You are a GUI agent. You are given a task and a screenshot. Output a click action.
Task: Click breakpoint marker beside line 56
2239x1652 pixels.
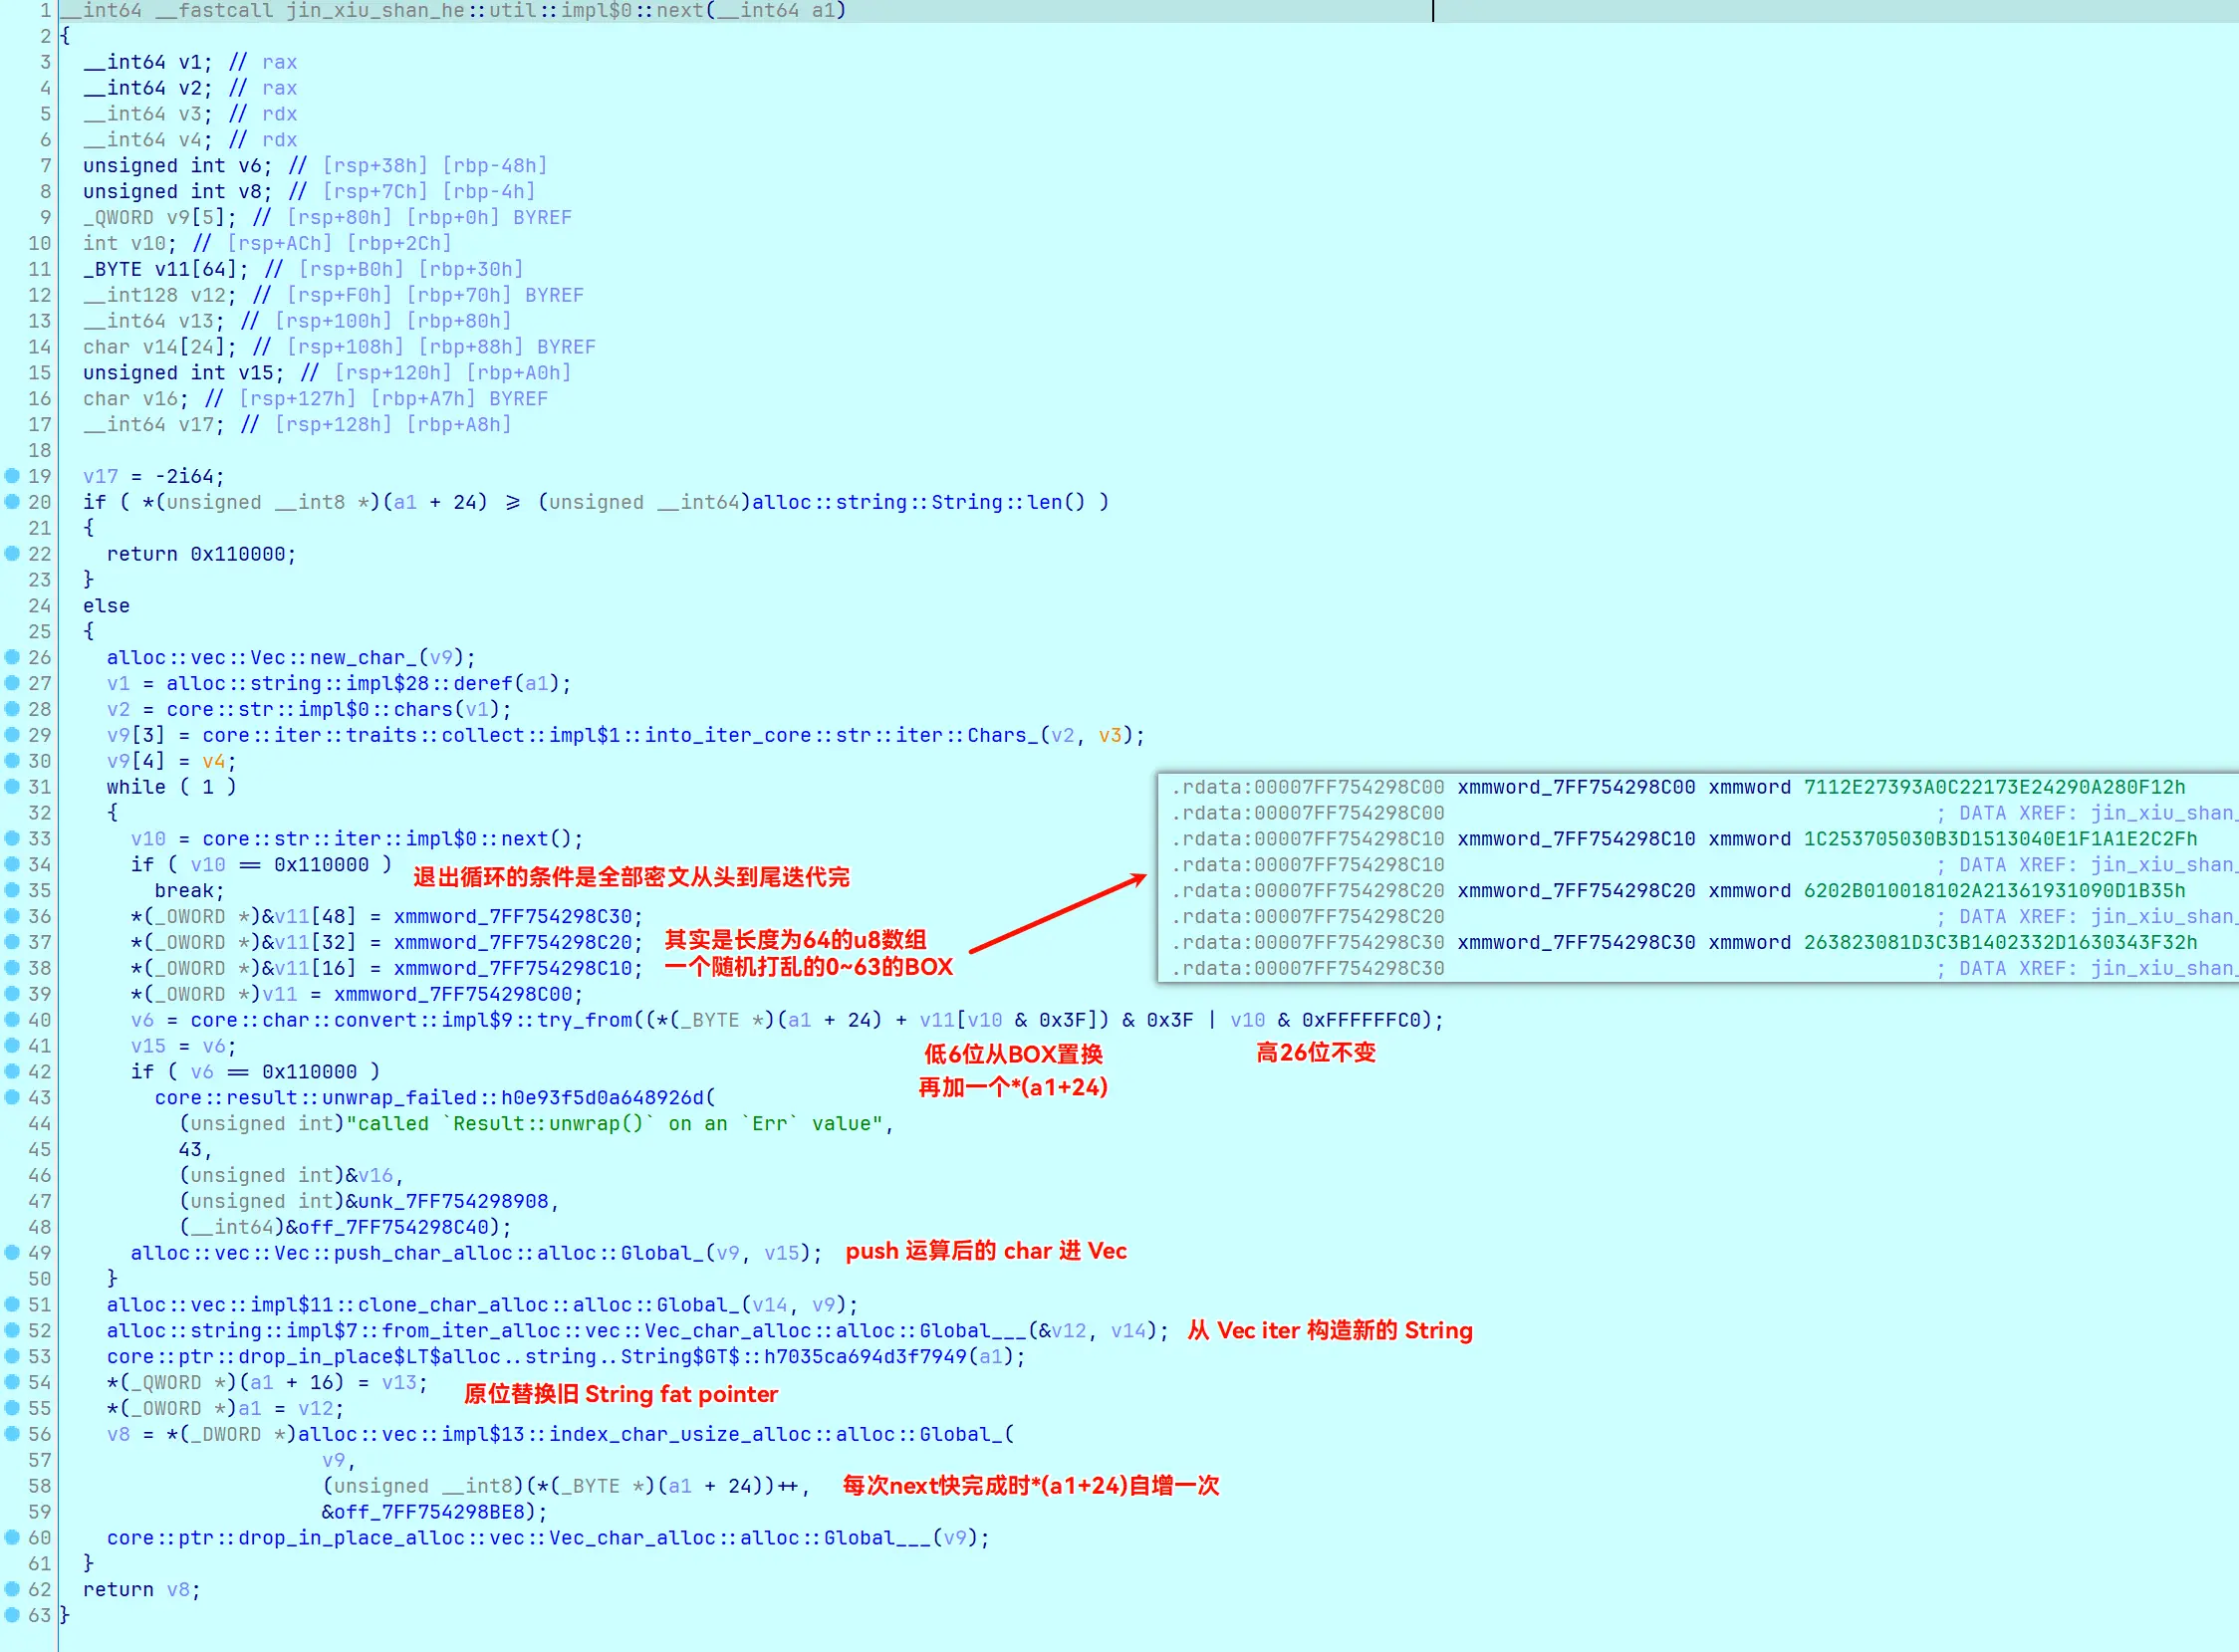pos(12,1433)
